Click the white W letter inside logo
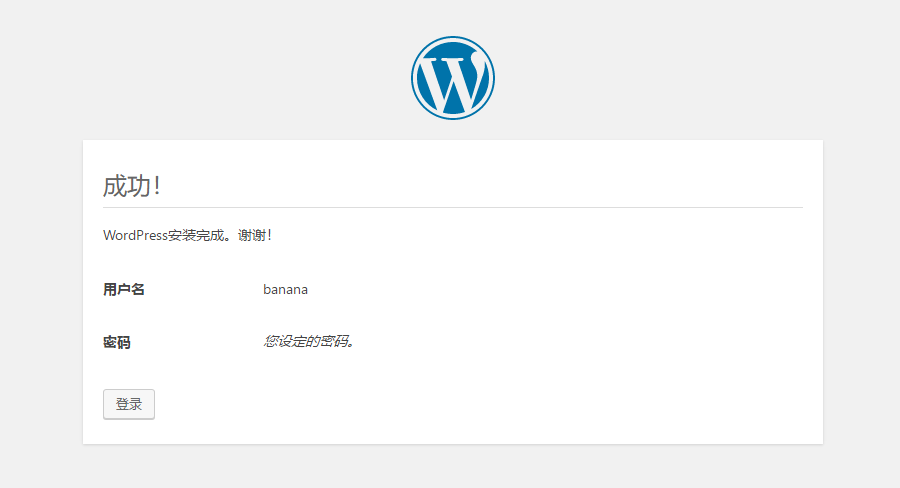 (452, 82)
